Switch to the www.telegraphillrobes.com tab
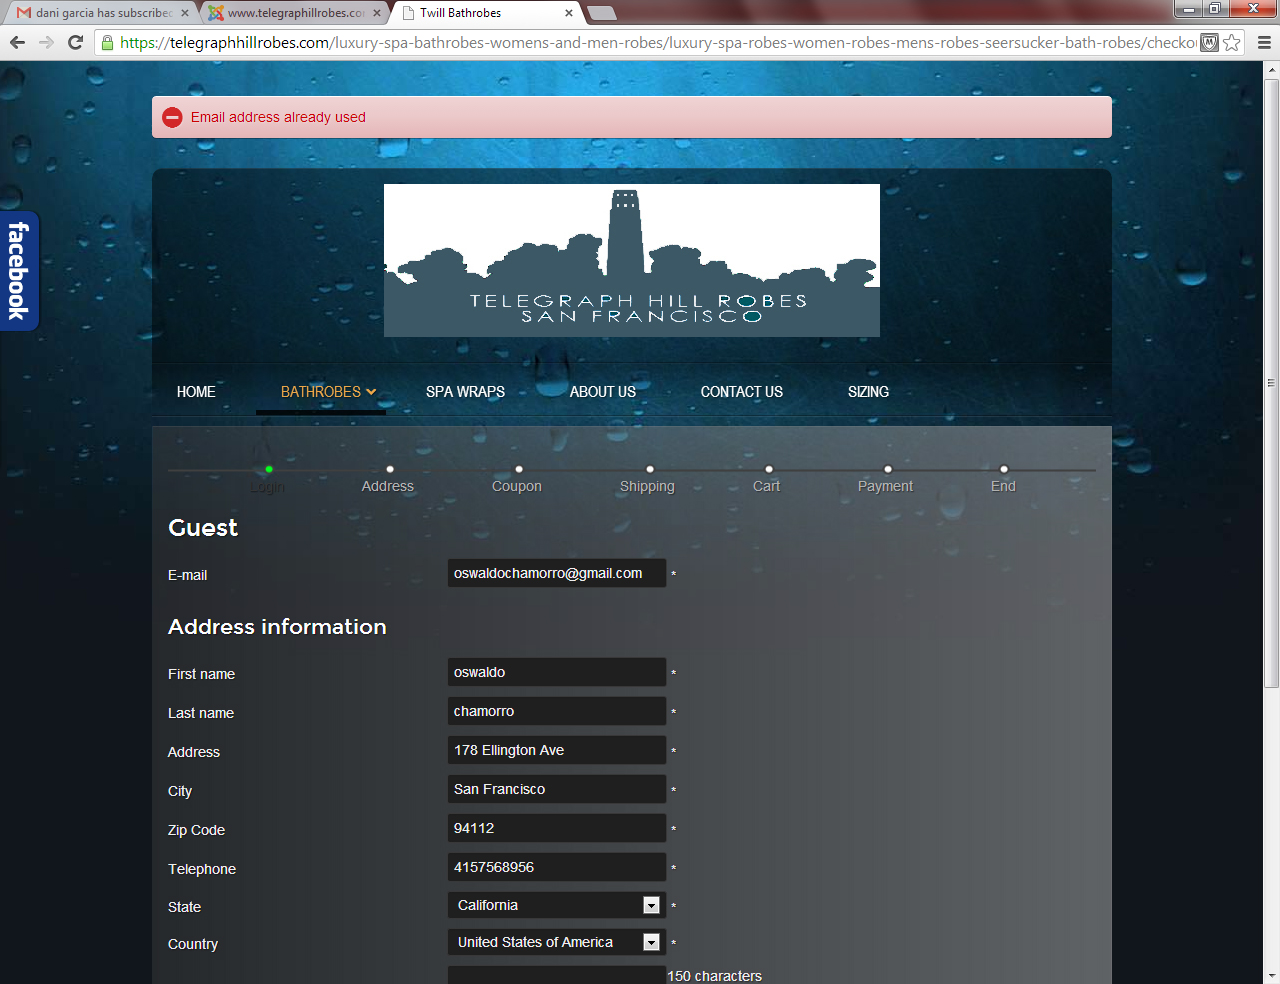 point(294,13)
